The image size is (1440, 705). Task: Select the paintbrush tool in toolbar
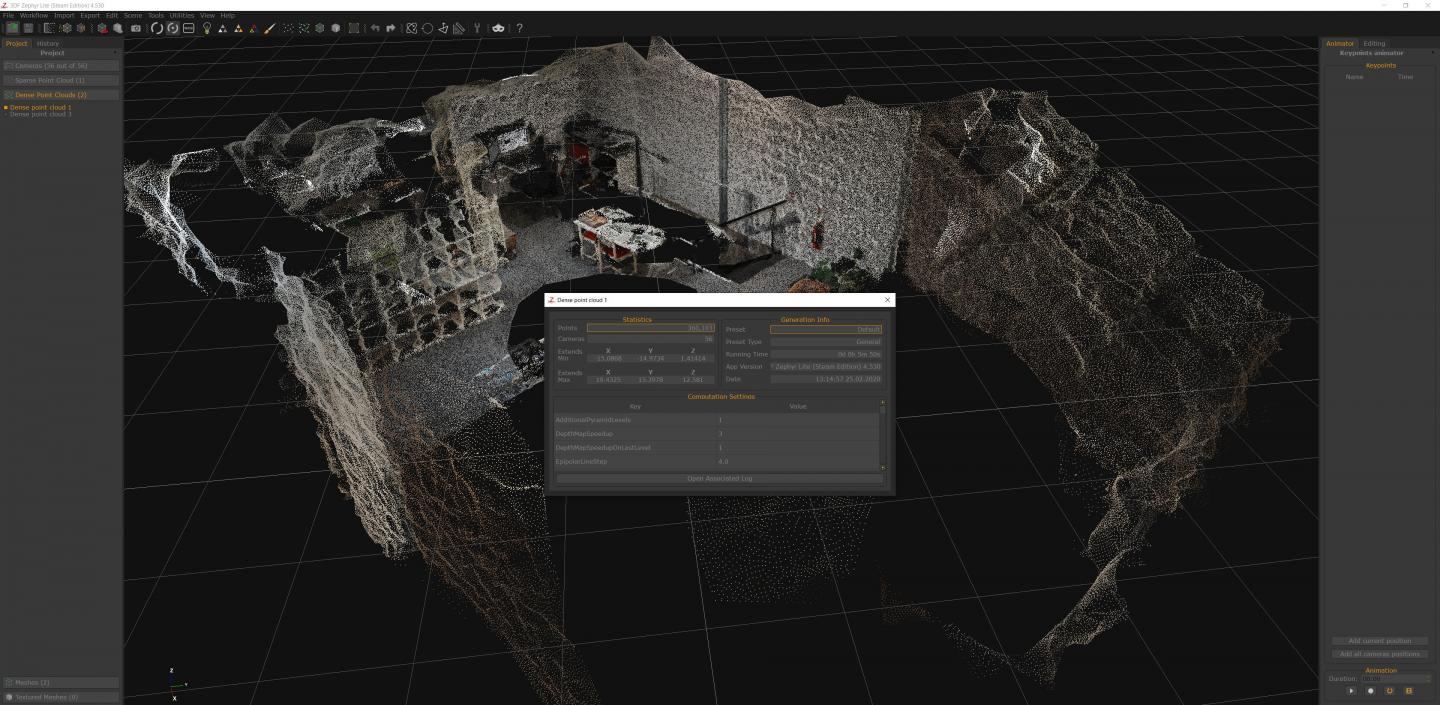[270, 28]
